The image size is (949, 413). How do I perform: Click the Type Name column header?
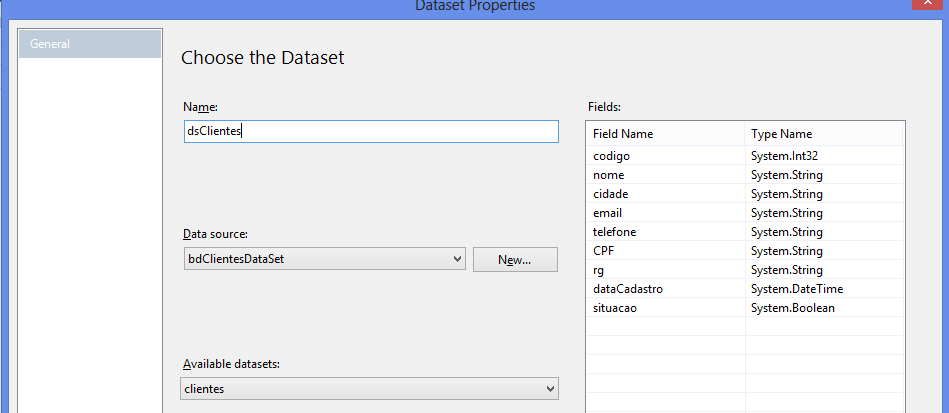coord(825,134)
